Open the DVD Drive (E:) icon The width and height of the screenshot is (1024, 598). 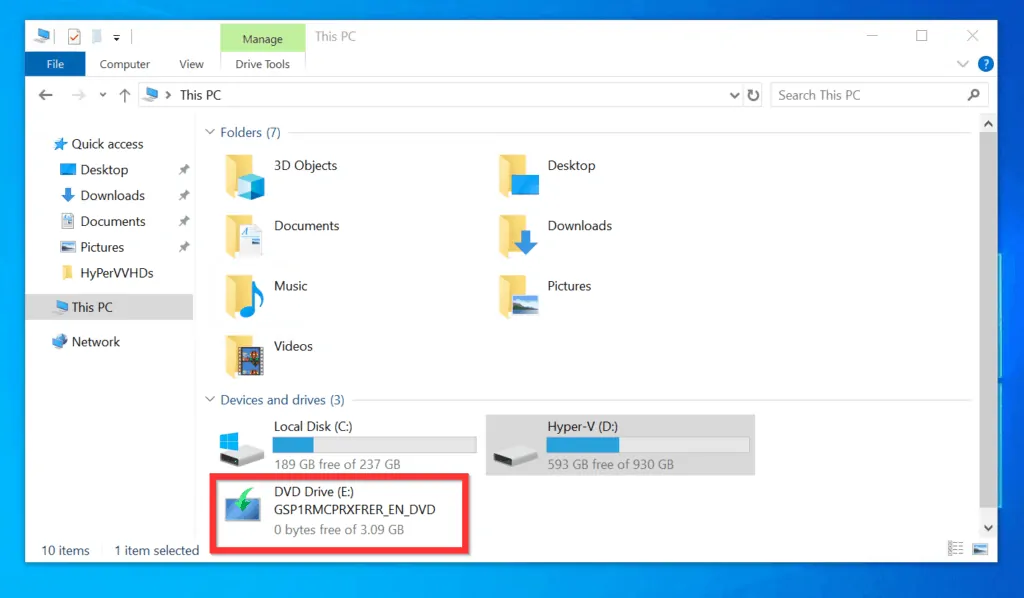[x=242, y=506]
